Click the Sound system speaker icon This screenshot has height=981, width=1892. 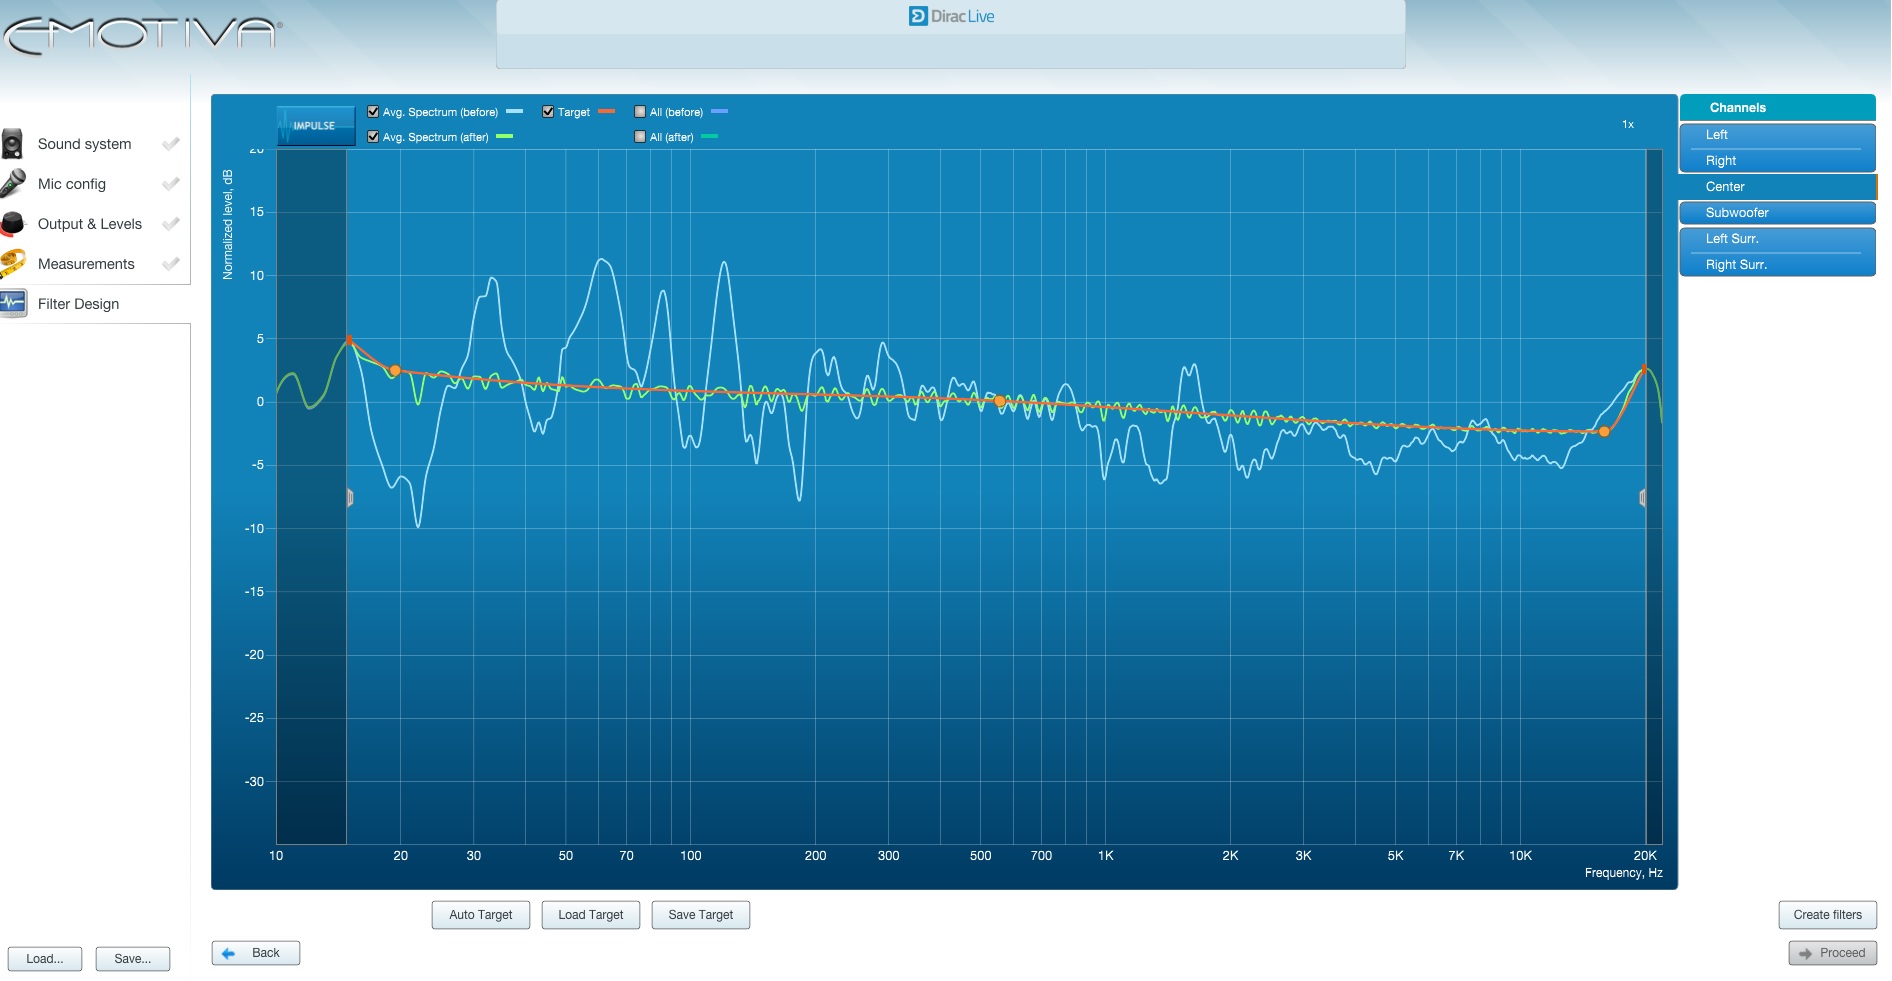(x=12, y=144)
